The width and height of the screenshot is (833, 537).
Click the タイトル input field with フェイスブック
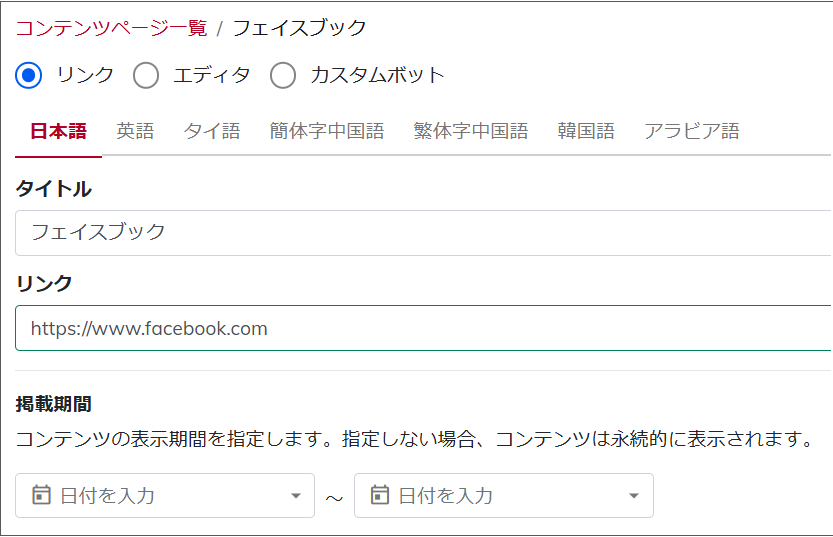423,233
